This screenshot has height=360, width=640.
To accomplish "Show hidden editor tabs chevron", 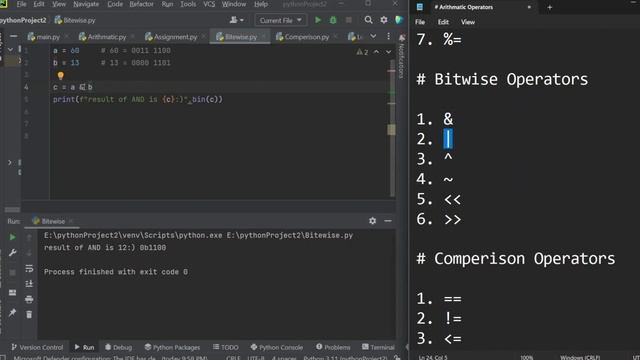I will pyautogui.click(x=373, y=37).
